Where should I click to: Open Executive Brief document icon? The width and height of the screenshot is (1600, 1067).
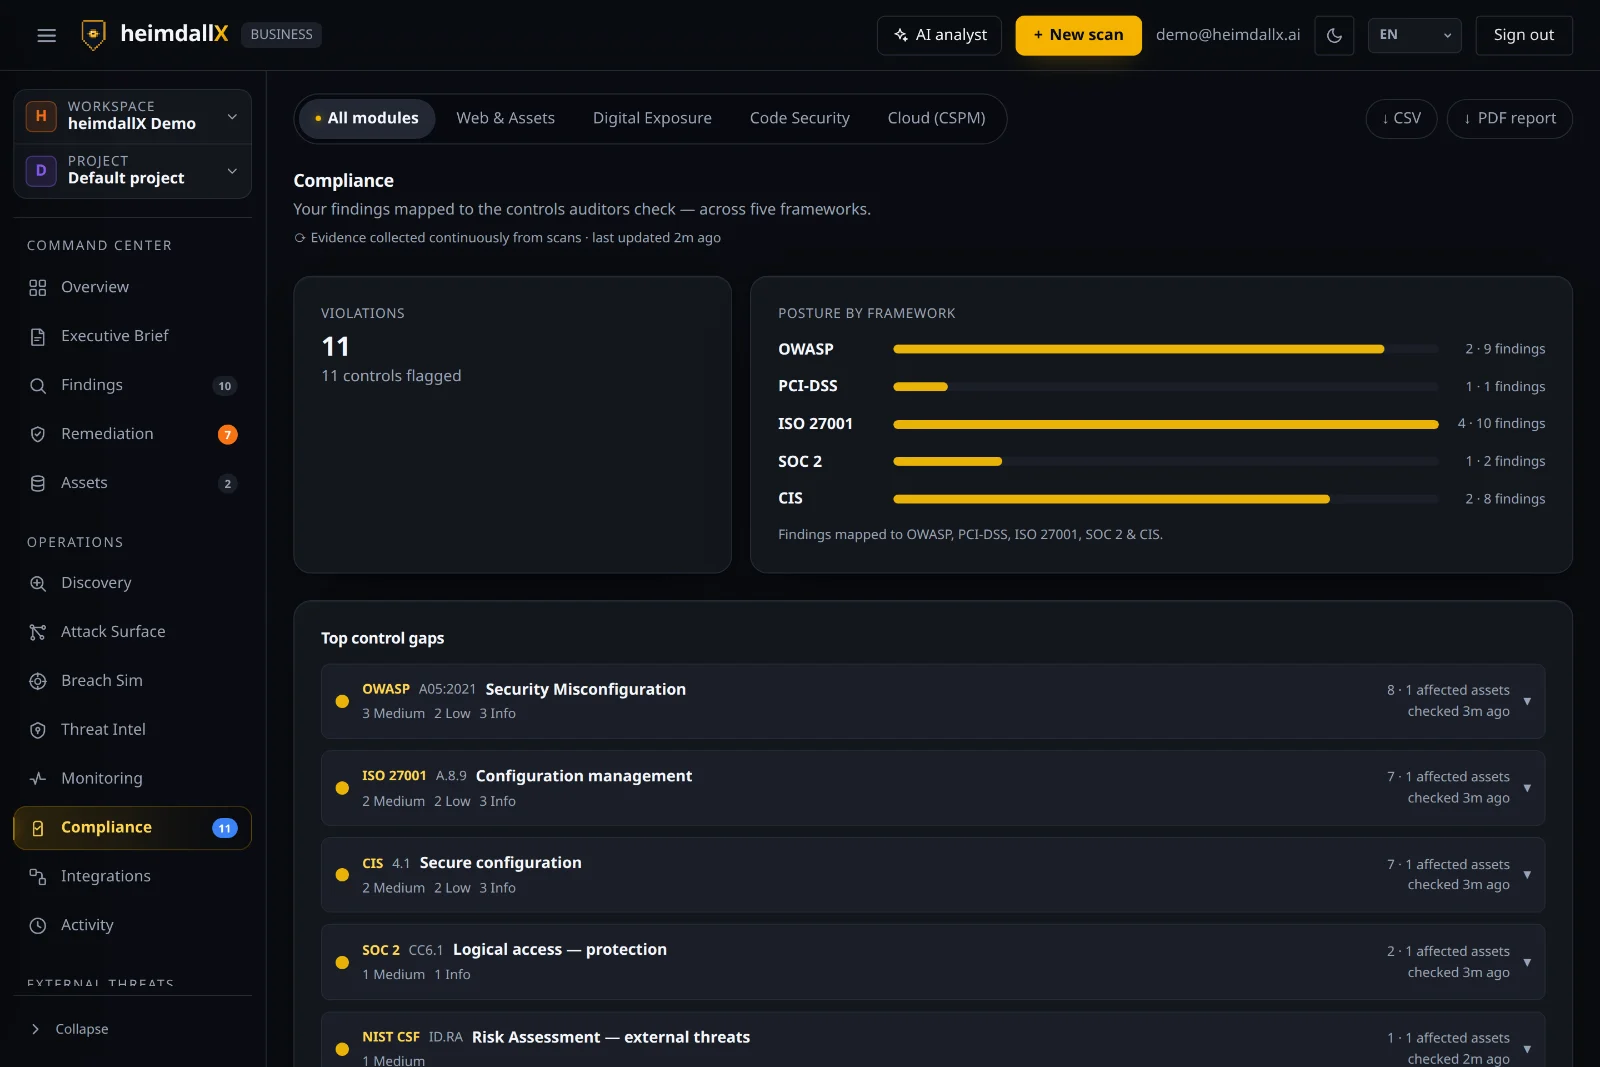[x=38, y=337]
